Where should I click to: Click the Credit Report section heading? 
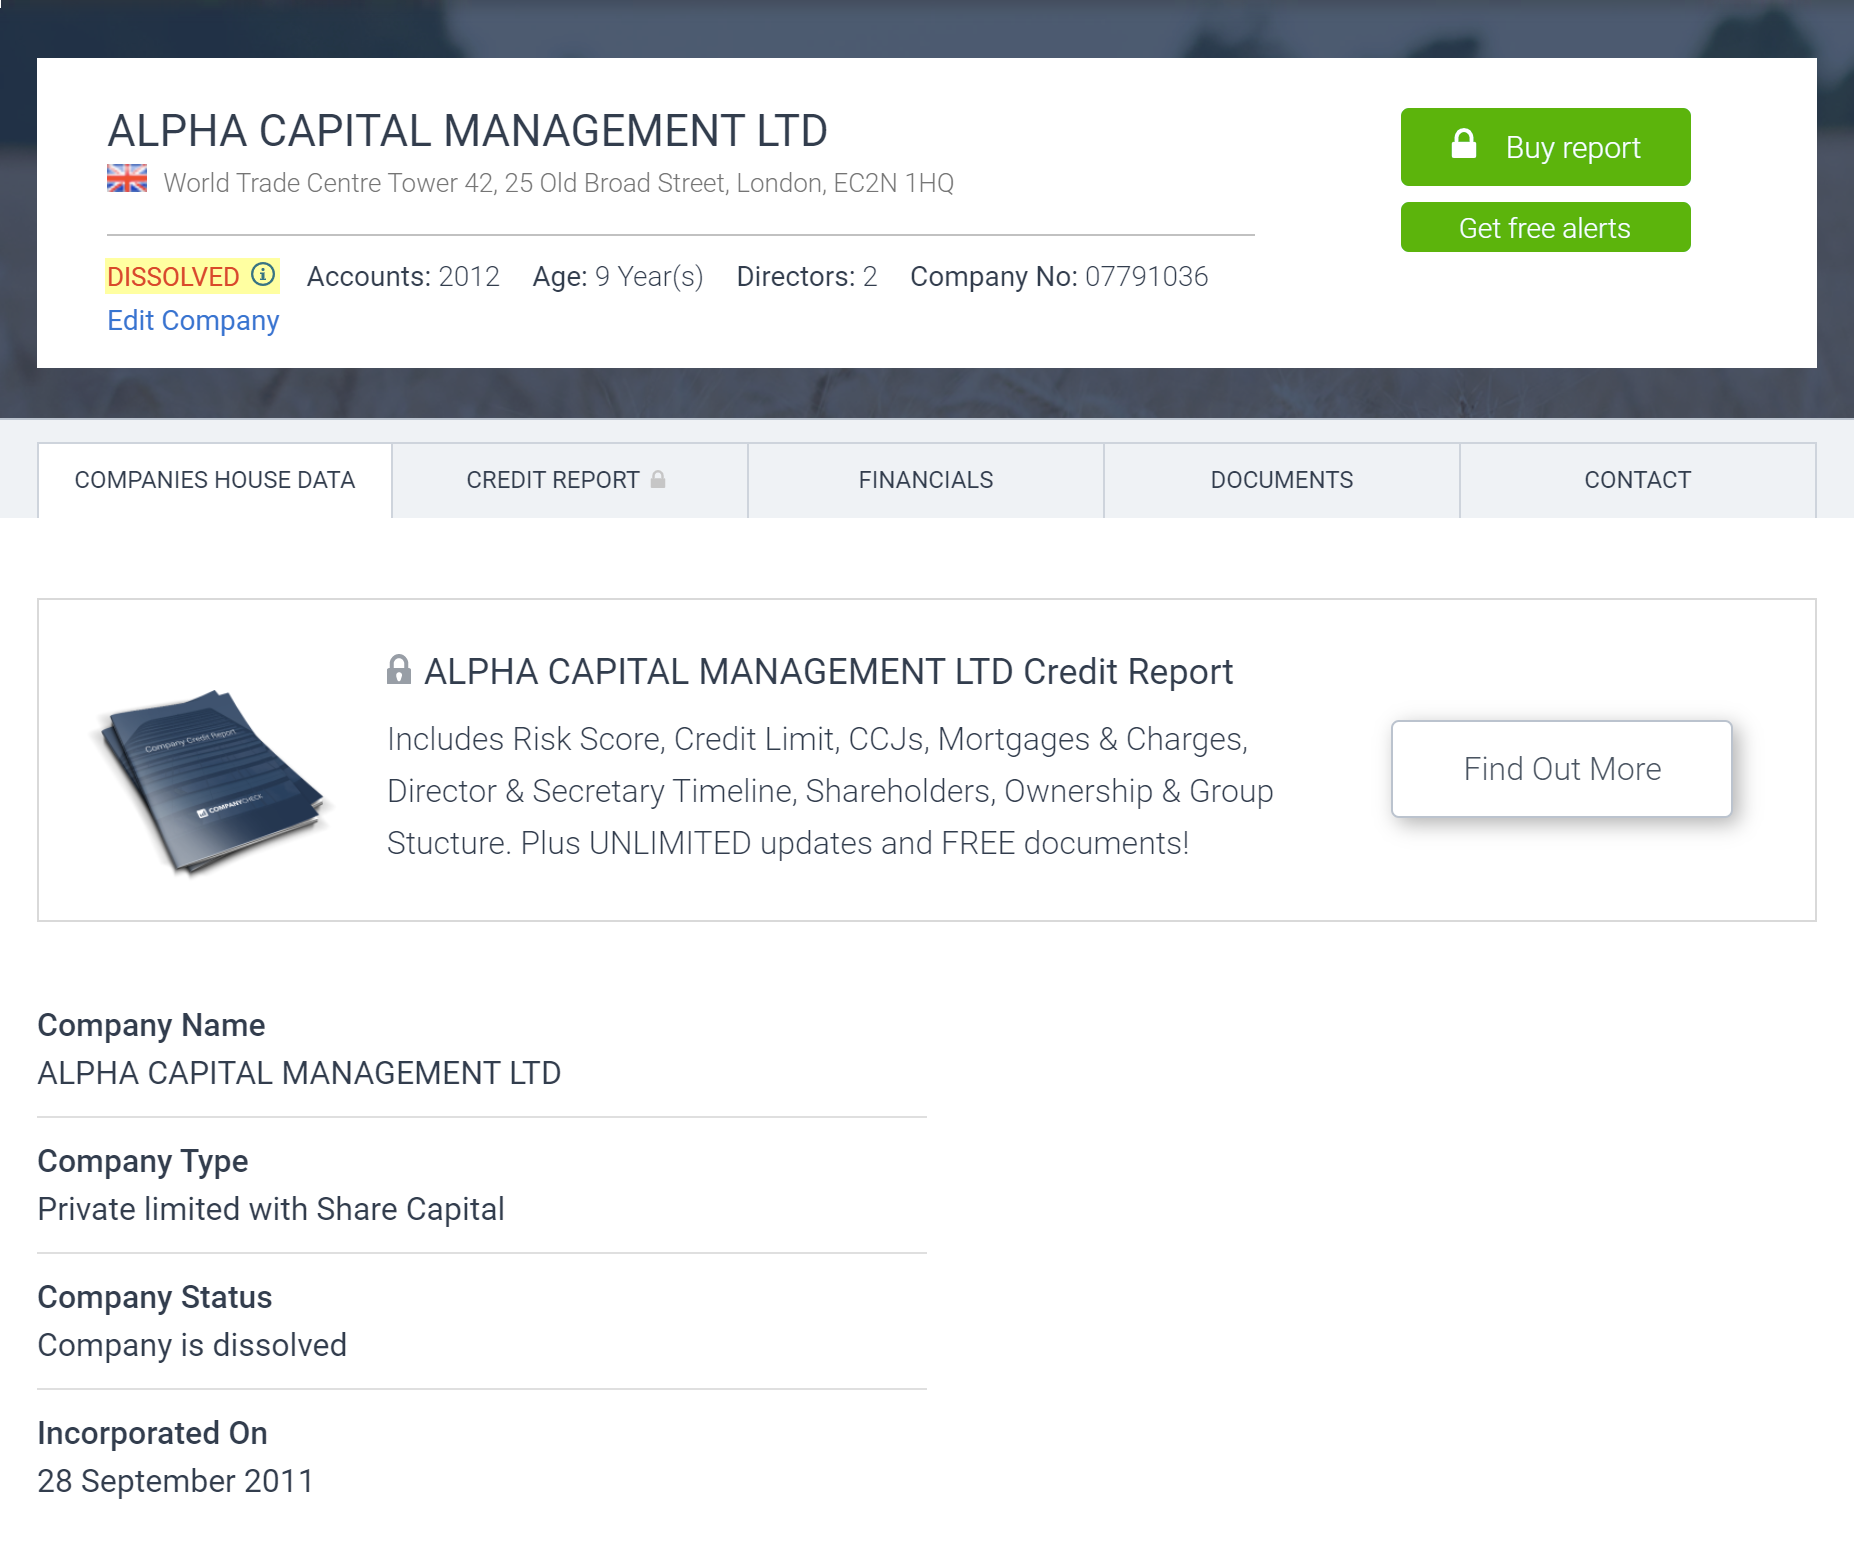[x=828, y=672]
